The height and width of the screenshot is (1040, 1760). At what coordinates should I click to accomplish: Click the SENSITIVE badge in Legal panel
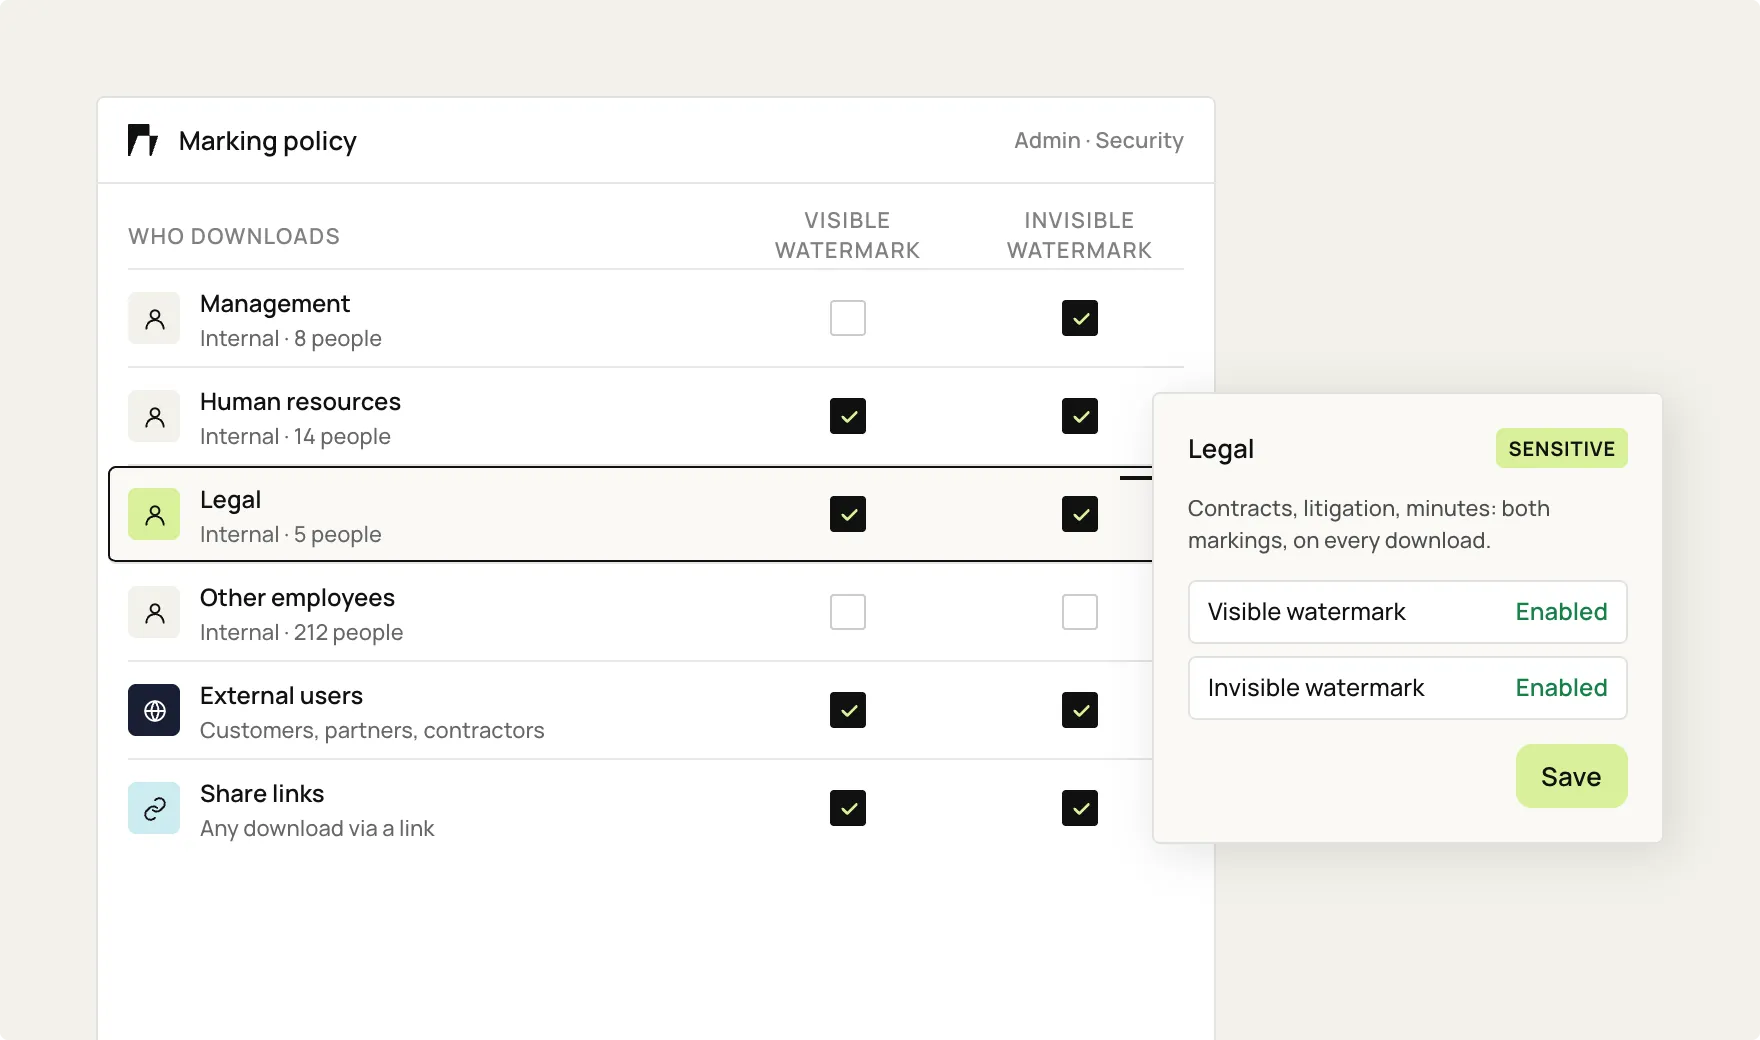click(x=1561, y=448)
